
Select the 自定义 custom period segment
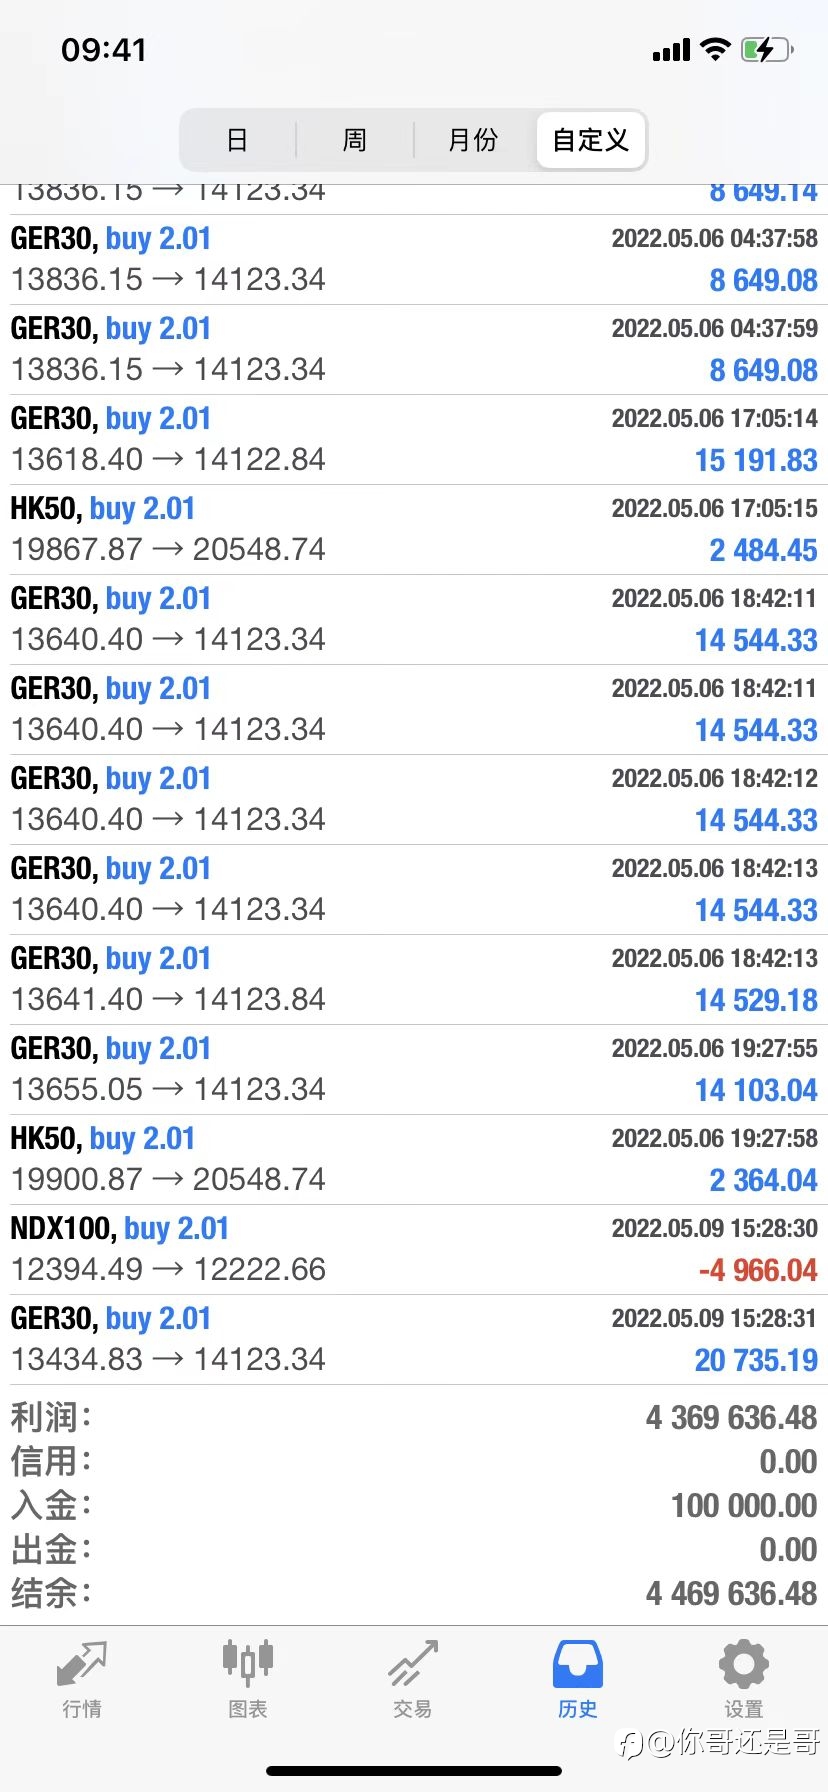click(591, 140)
